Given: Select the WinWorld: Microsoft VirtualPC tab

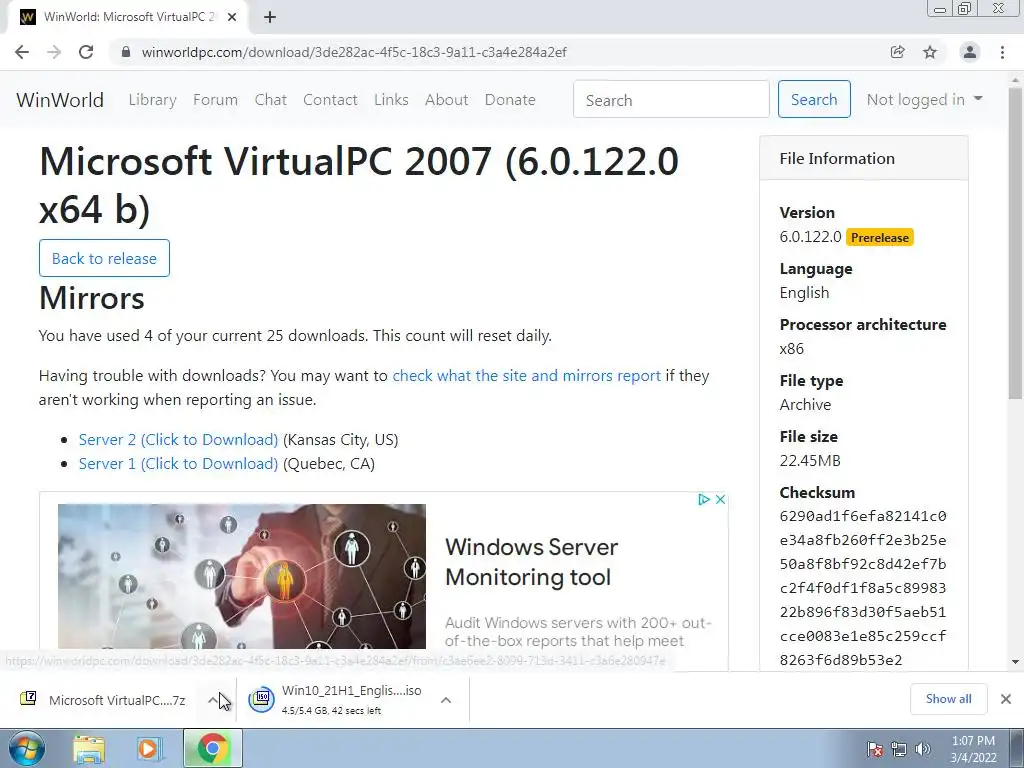Looking at the screenshot, I should tap(128, 17).
